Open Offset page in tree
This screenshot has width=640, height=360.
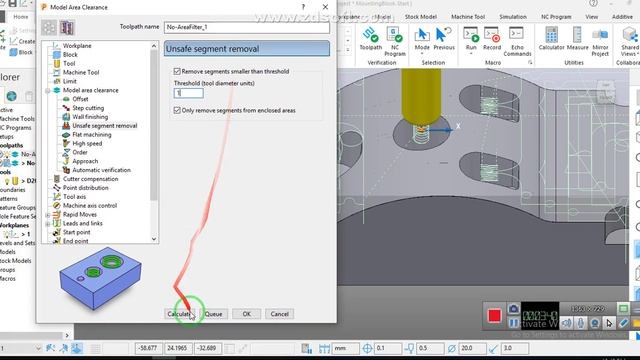point(80,99)
